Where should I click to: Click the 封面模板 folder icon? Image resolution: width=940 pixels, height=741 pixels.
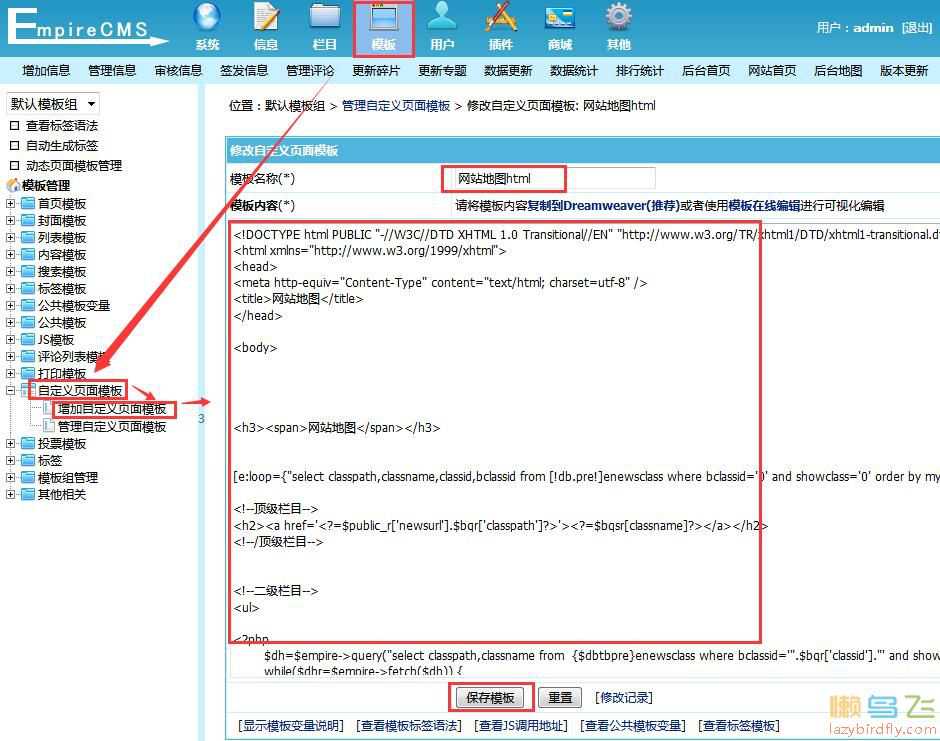(x=28, y=221)
